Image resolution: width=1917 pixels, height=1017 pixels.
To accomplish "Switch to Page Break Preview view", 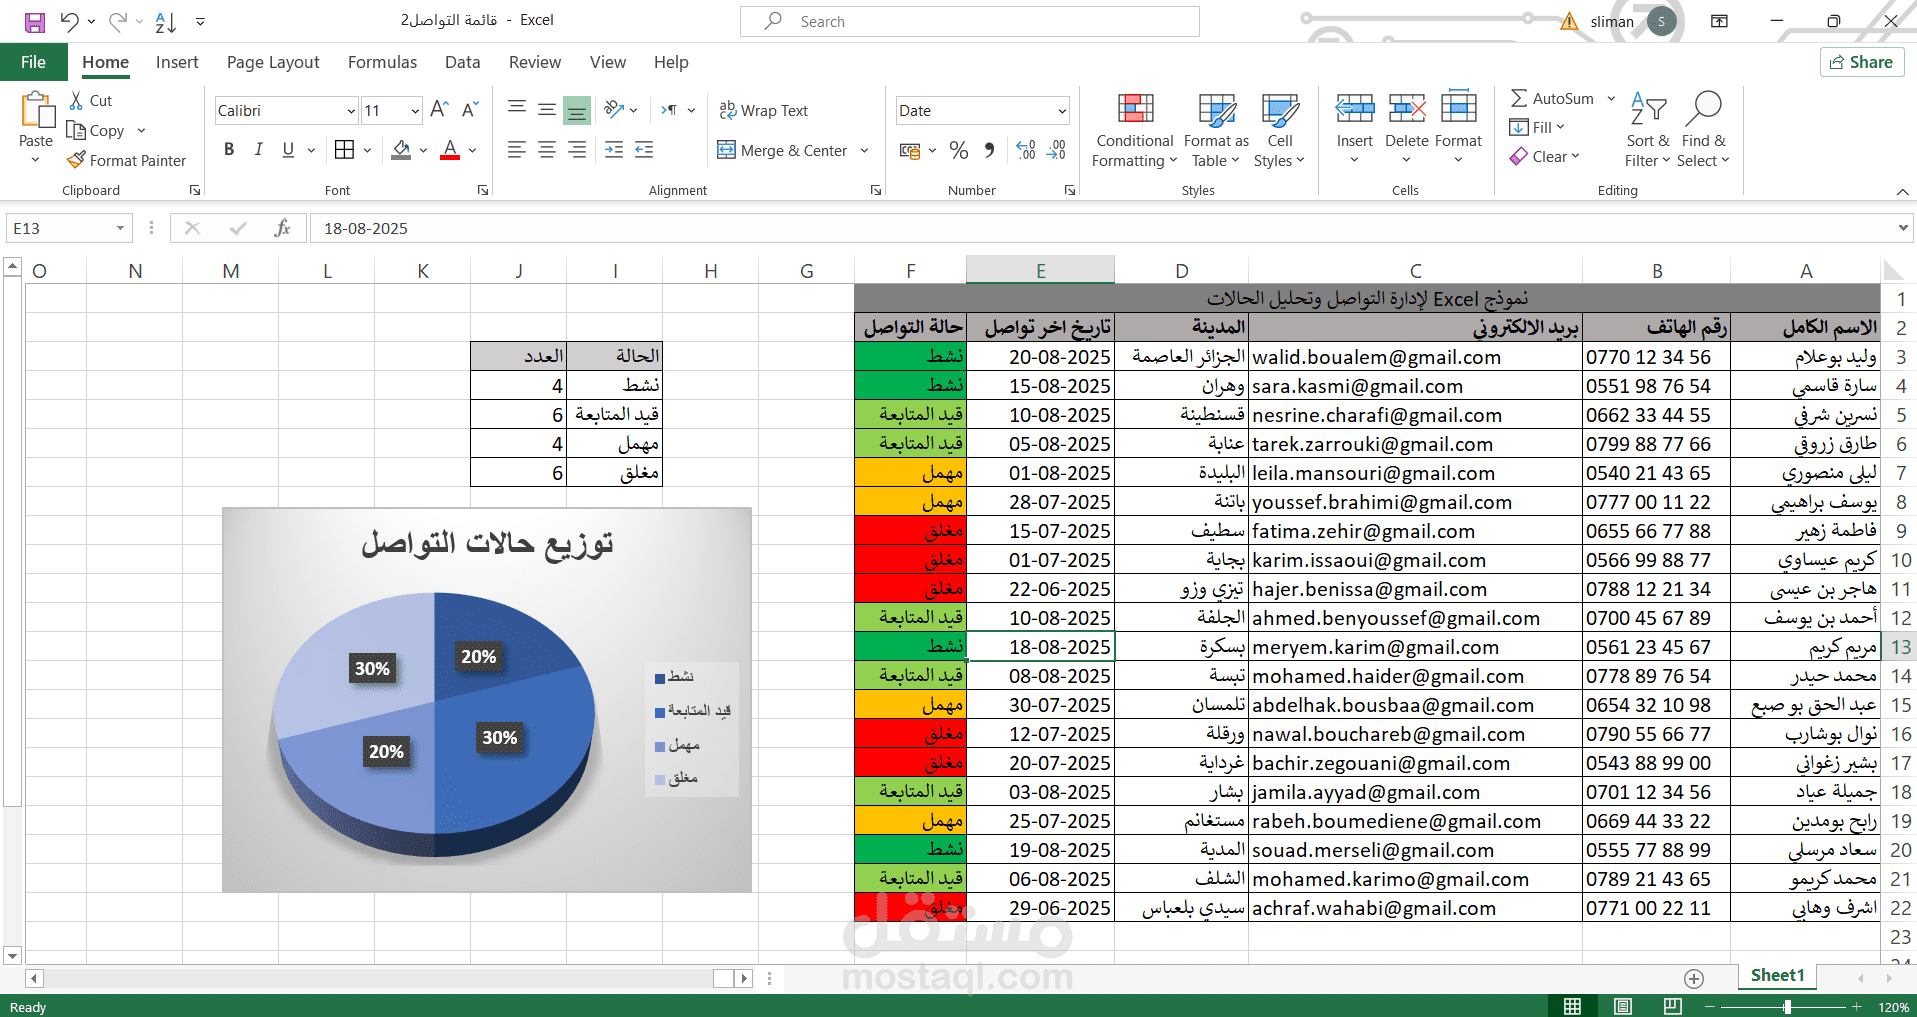I will (x=1673, y=1006).
